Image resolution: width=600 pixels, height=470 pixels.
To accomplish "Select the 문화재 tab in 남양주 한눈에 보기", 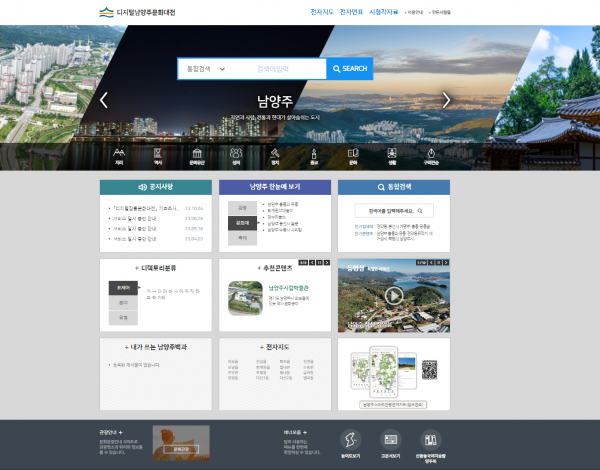I will tap(242, 223).
